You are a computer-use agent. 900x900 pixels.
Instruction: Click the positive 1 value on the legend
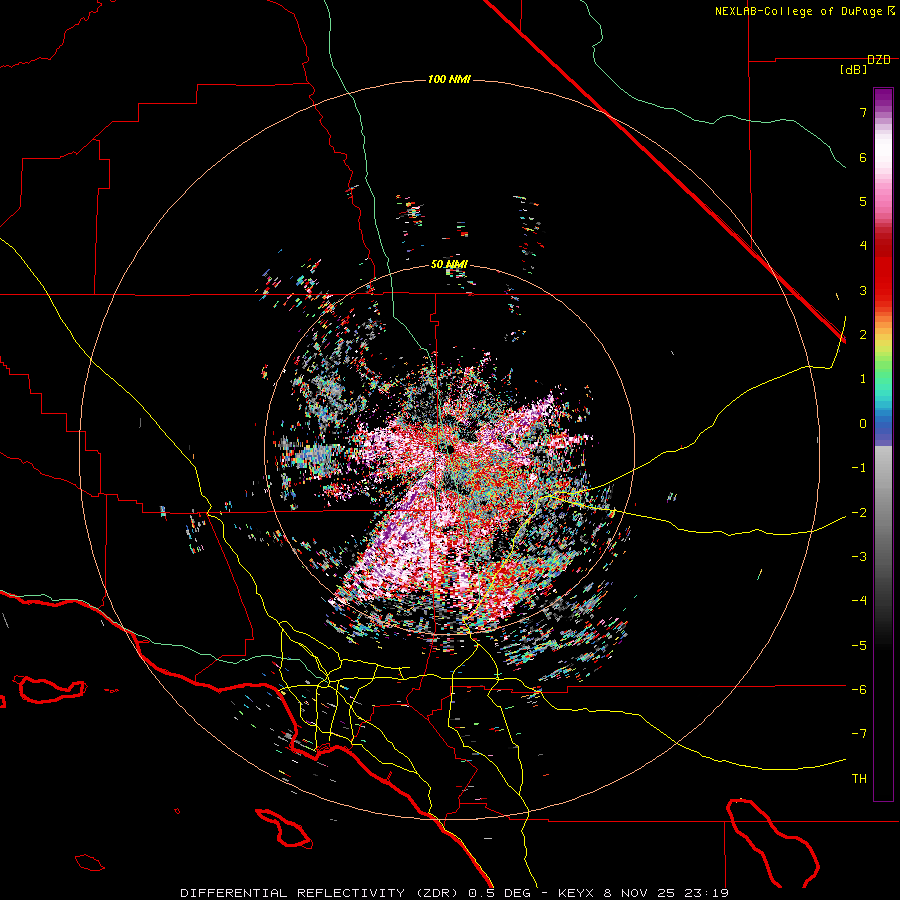coord(863,379)
